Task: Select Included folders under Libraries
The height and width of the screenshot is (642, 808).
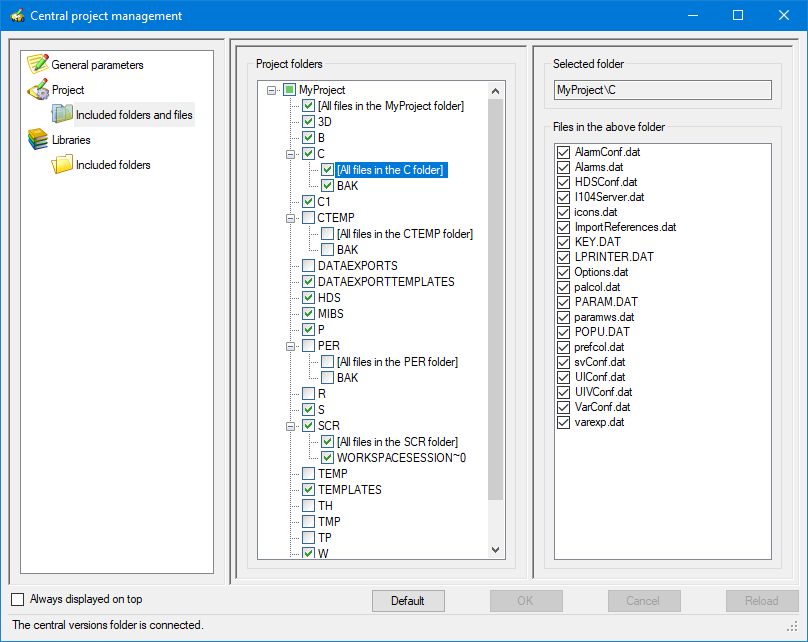Action: [x=113, y=165]
